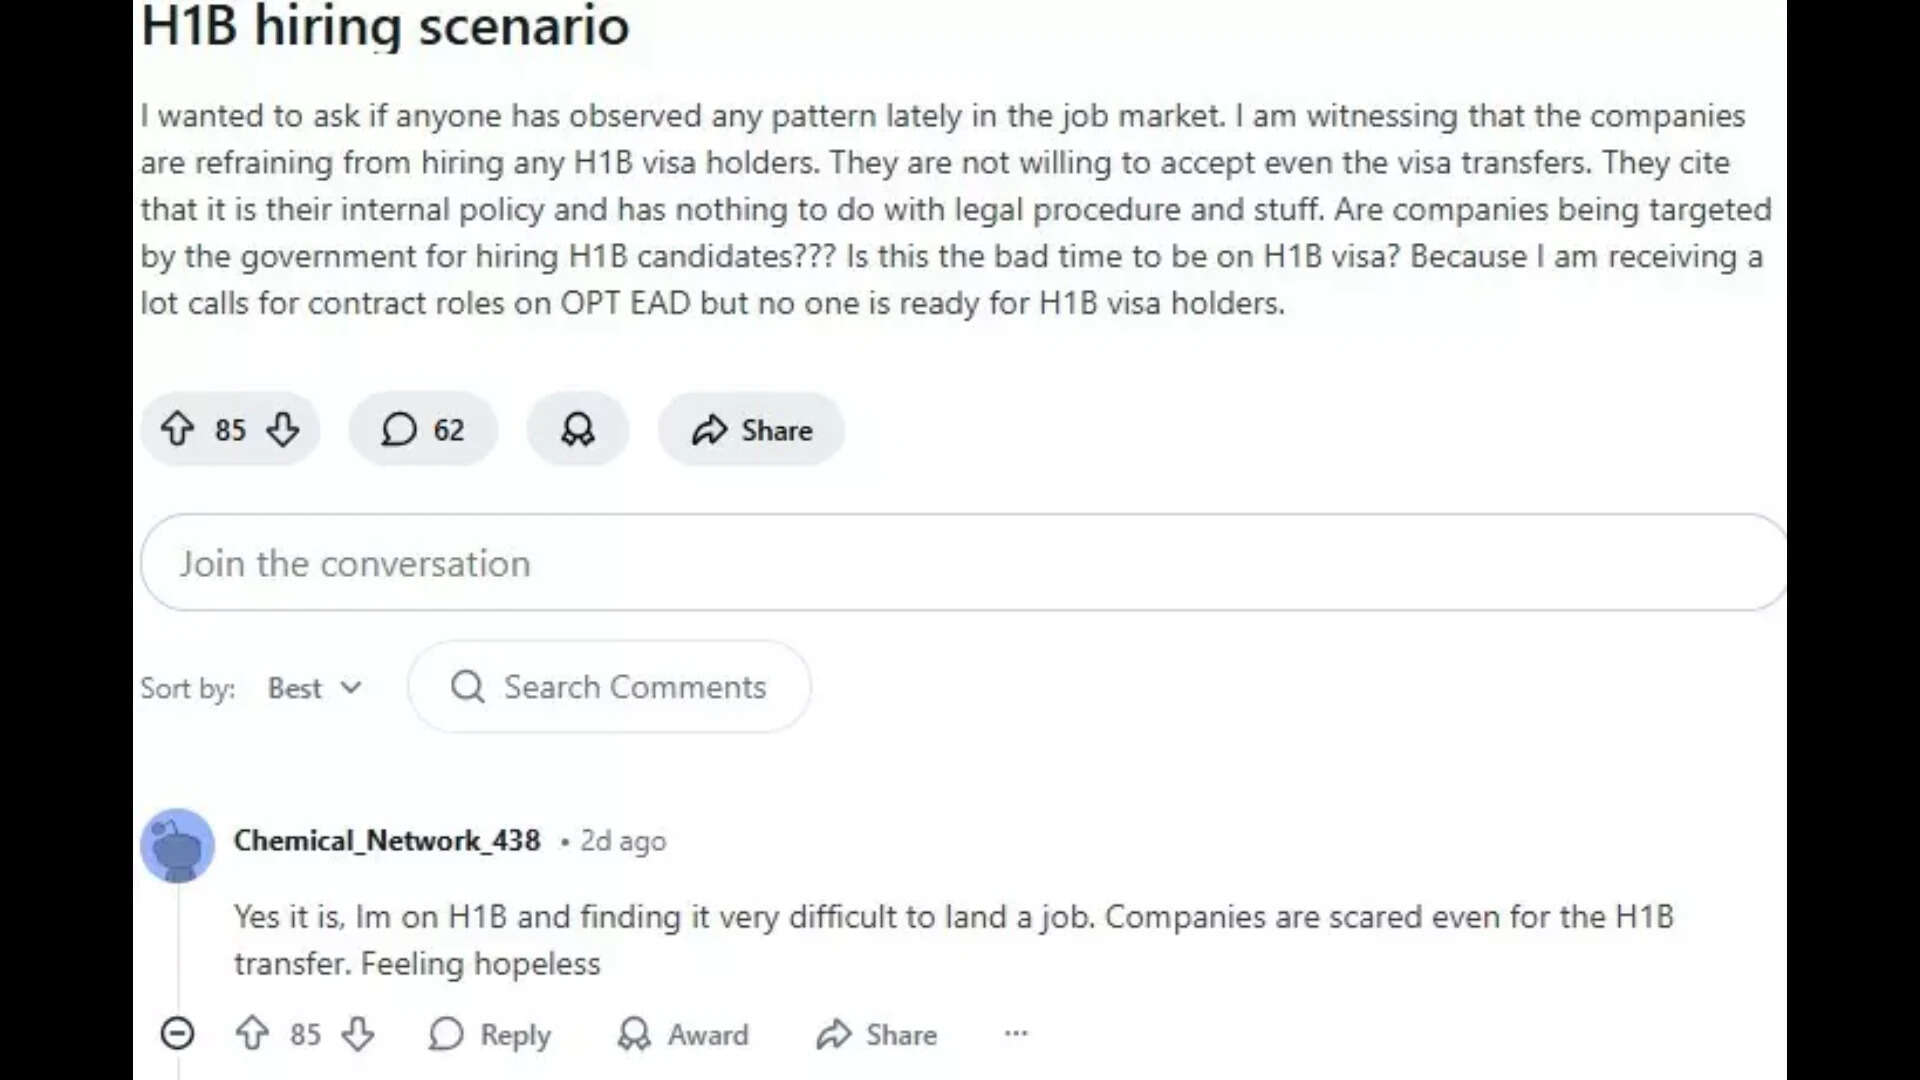Downvote Chemical_Network_438's comment
Image resolution: width=1920 pixels, height=1080 pixels.
click(358, 1034)
